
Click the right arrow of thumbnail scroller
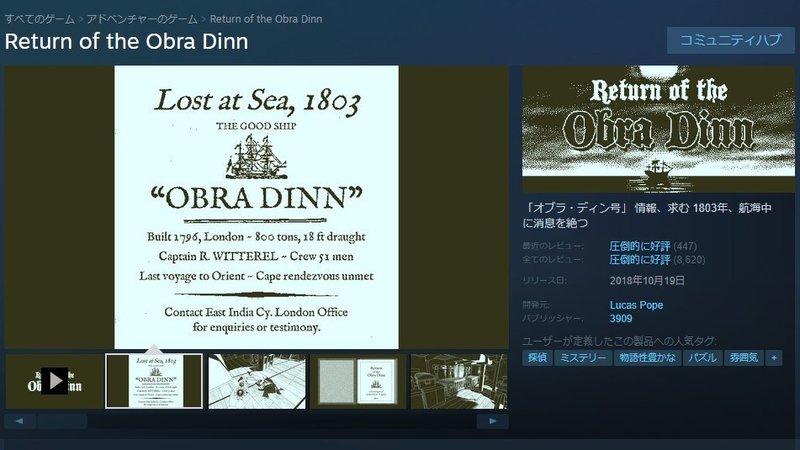click(492, 421)
